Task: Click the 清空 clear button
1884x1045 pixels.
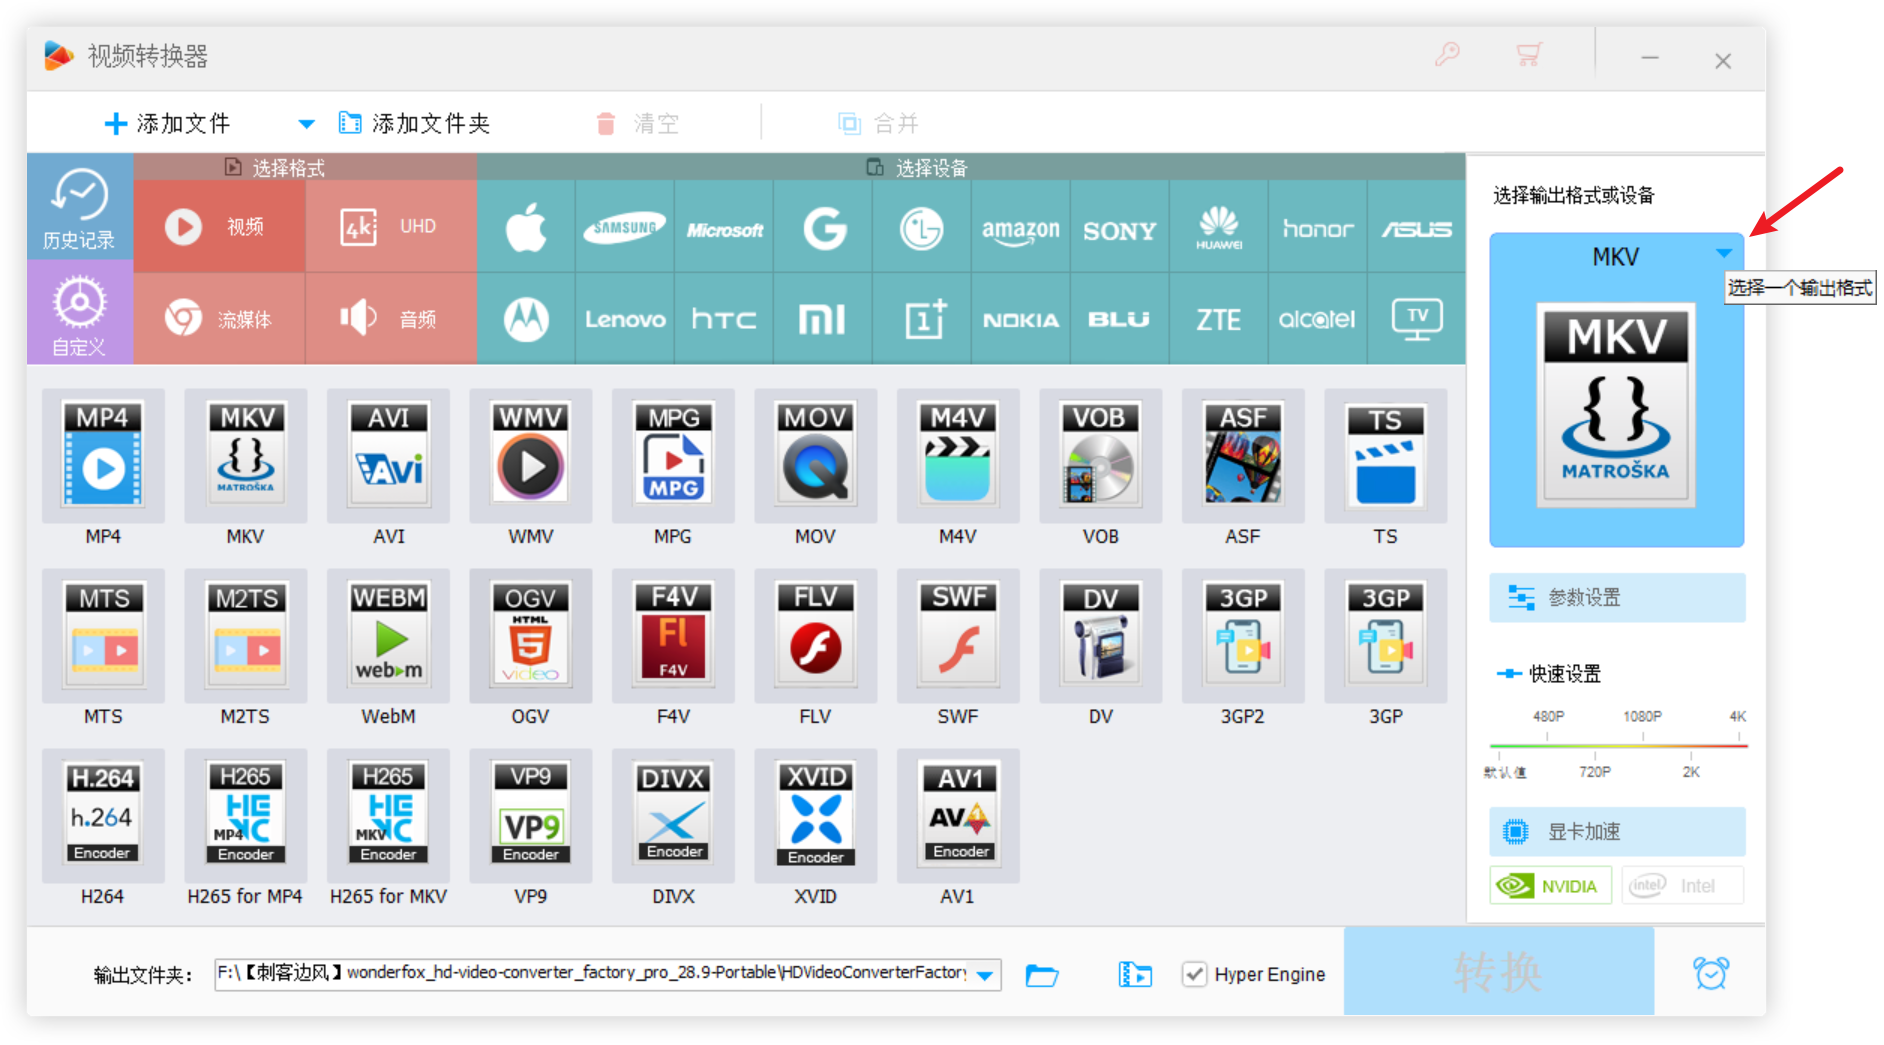Action: tap(637, 124)
